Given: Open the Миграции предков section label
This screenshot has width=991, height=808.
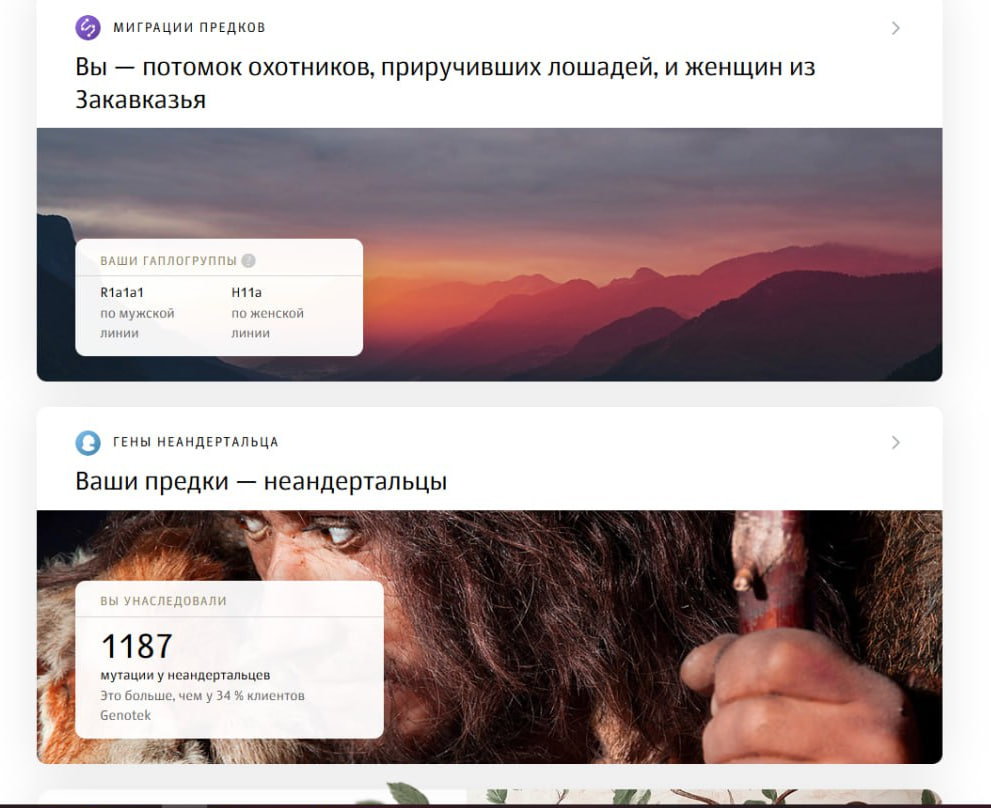Looking at the screenshot, I should [189, 28].
